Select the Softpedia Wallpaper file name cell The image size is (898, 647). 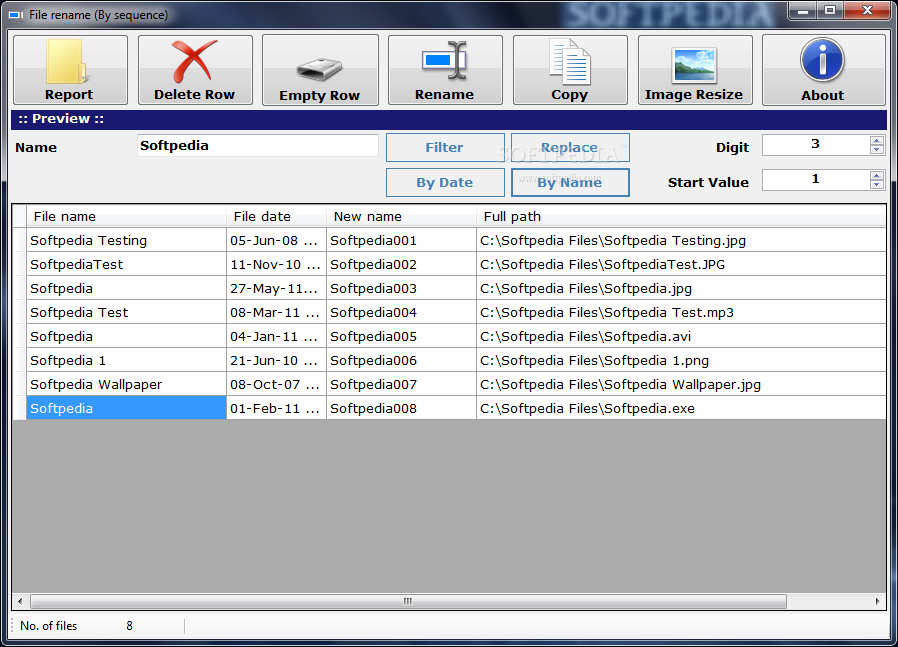tap(126, 385)
